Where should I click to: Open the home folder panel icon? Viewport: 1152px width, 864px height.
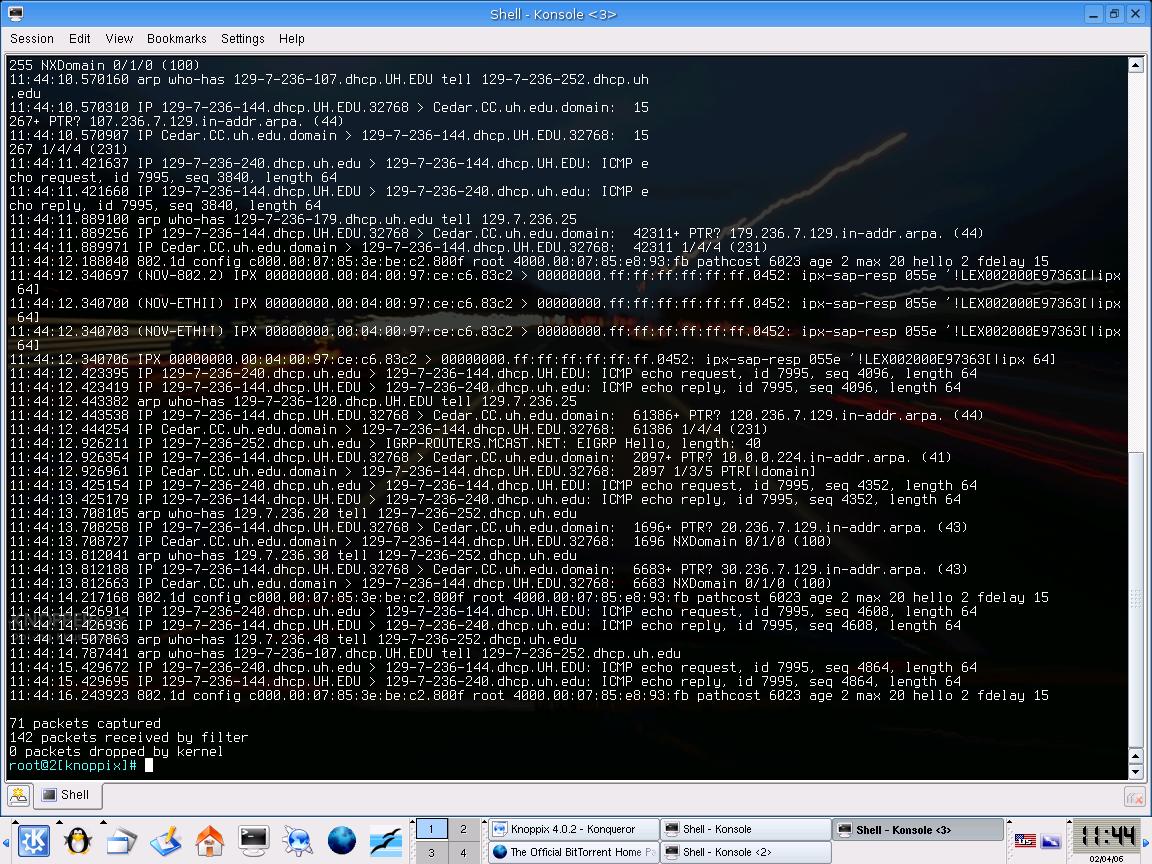(x=209, y=840)
